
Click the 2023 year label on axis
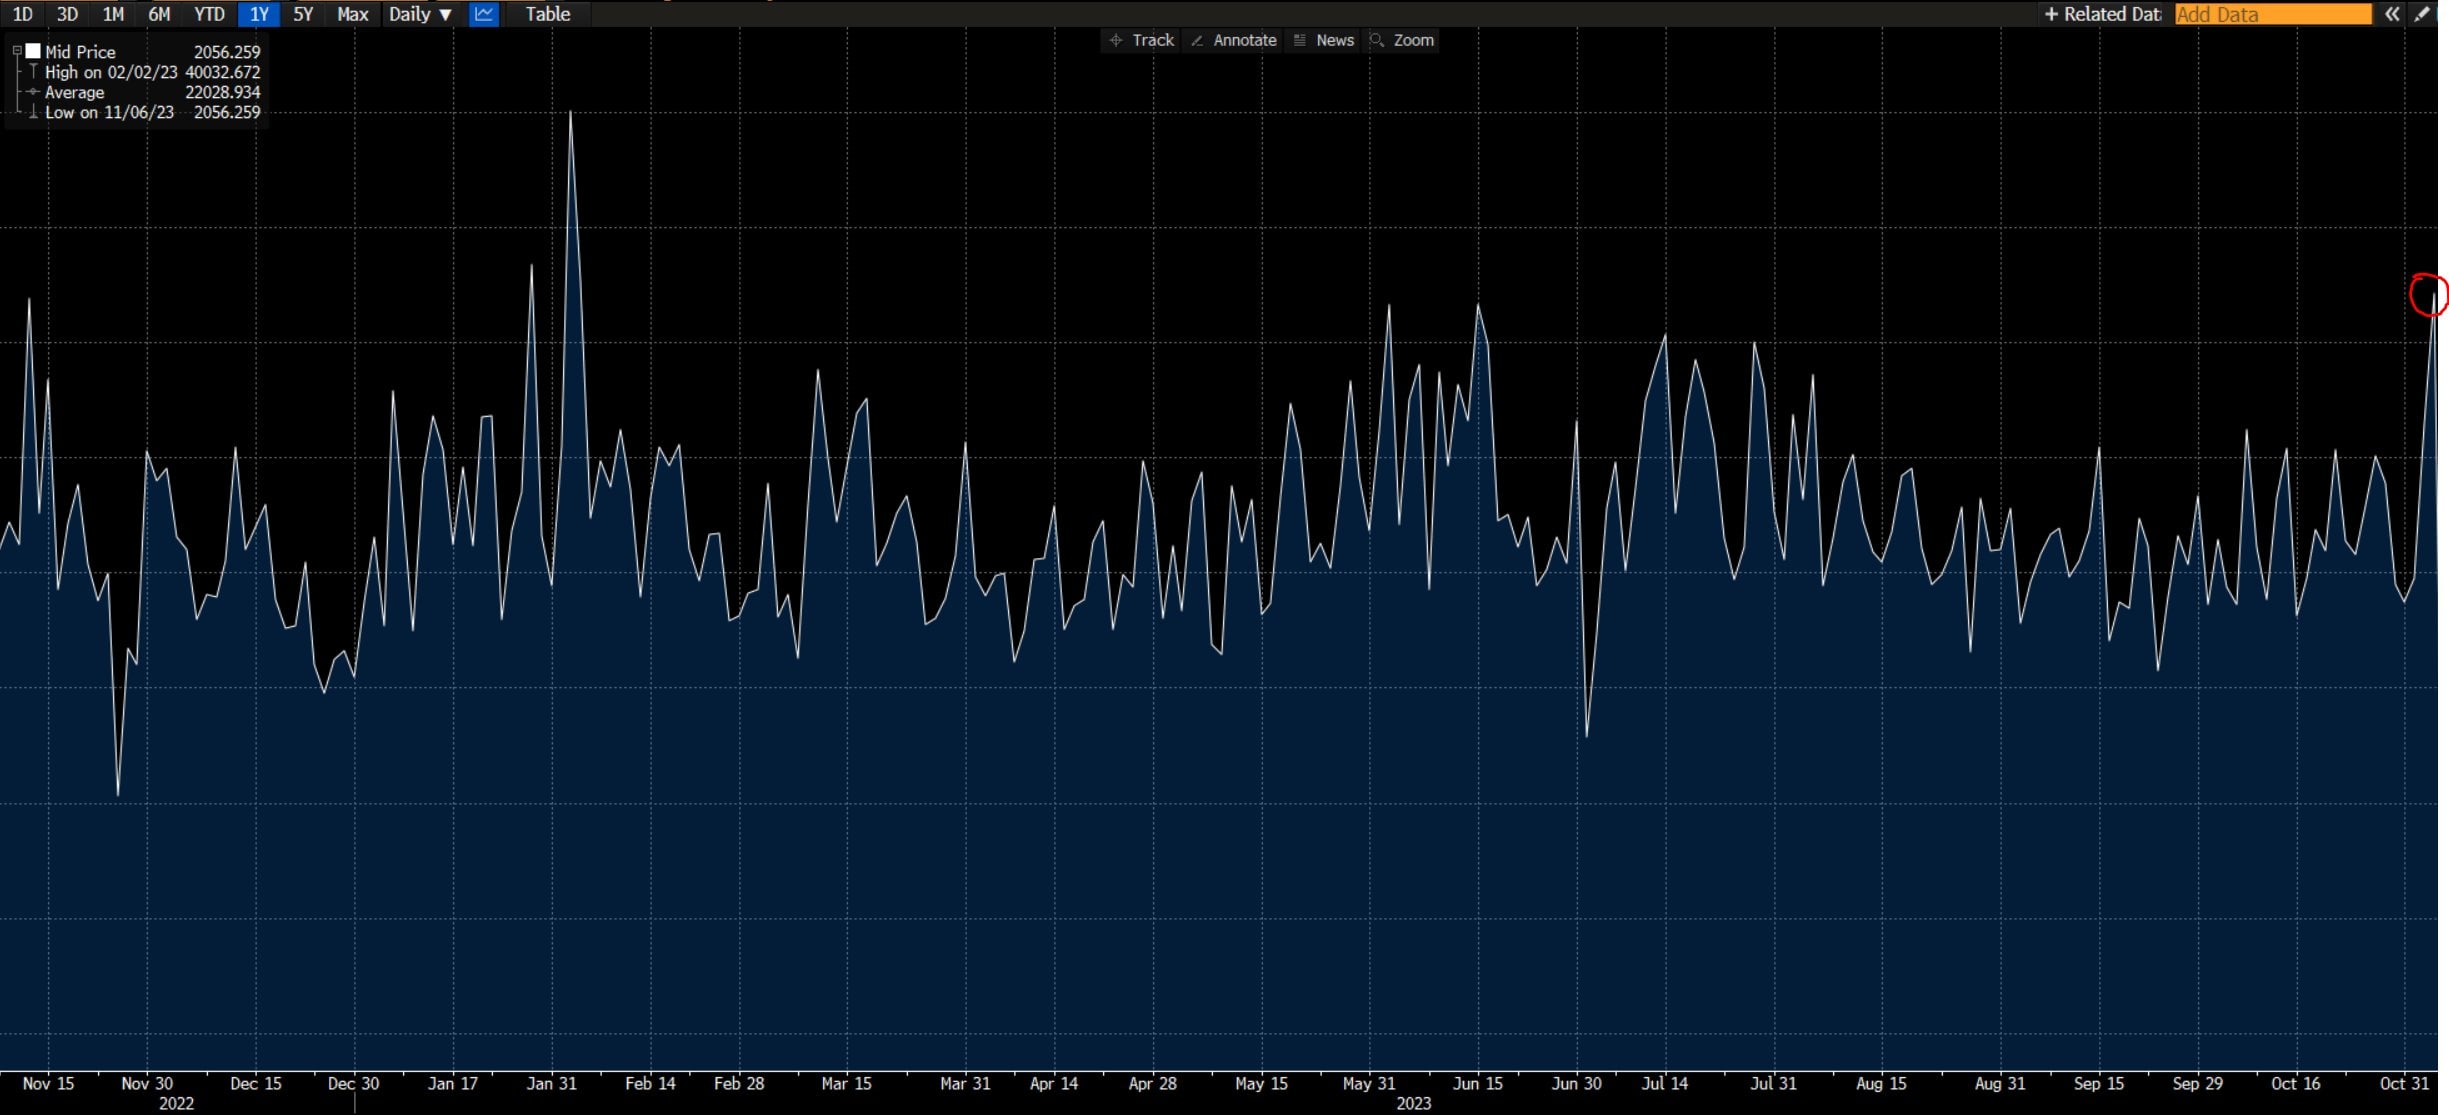click(x=1413, y=1103)
